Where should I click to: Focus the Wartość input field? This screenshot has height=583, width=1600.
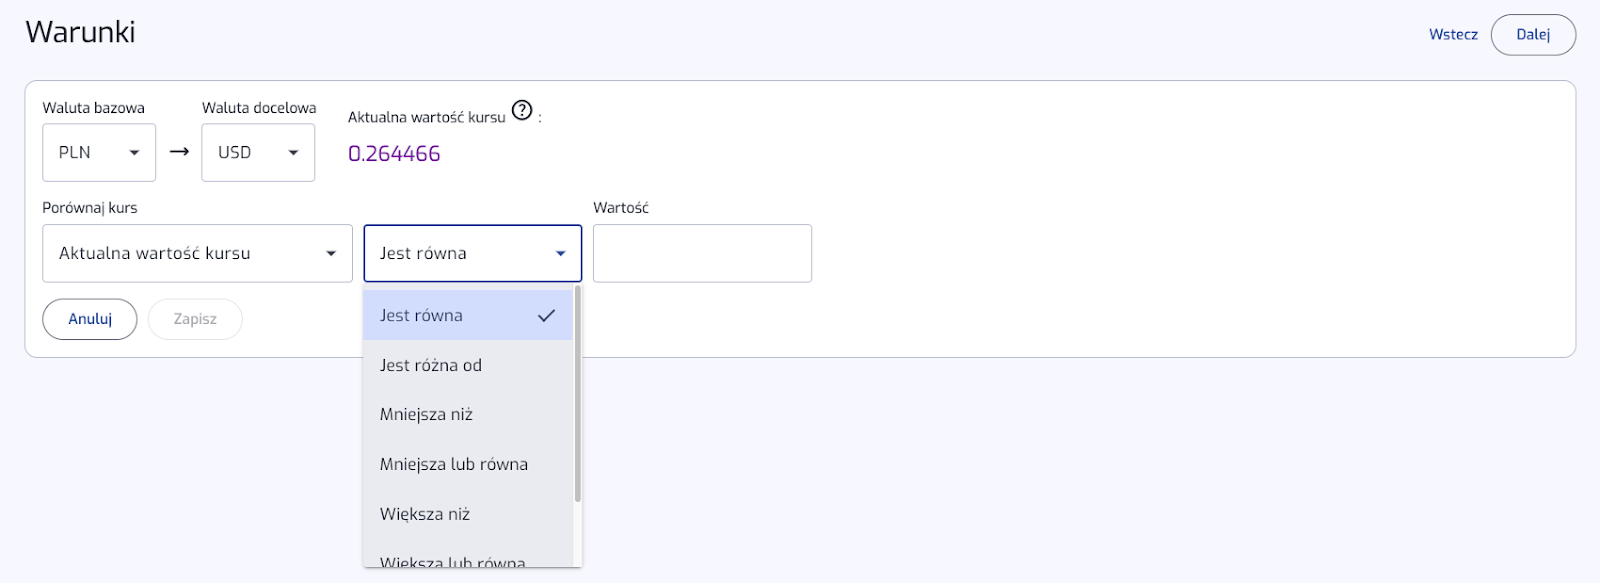pyautogui.click(x=702, y=253)
